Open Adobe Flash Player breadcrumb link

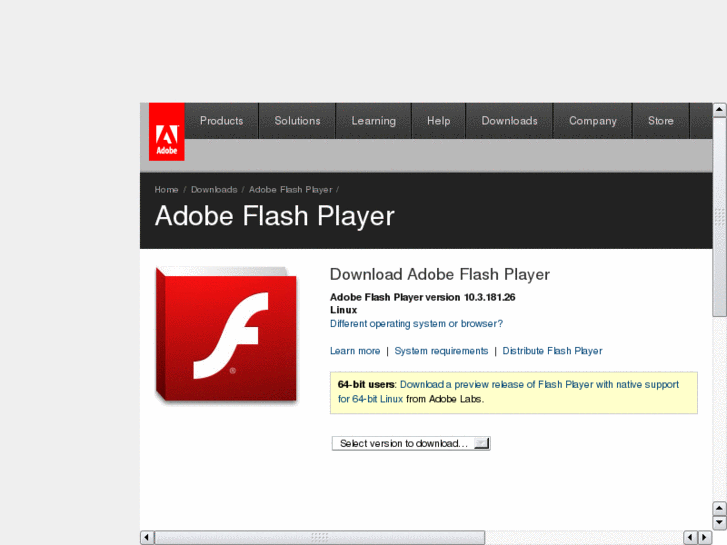coord(291,190)
